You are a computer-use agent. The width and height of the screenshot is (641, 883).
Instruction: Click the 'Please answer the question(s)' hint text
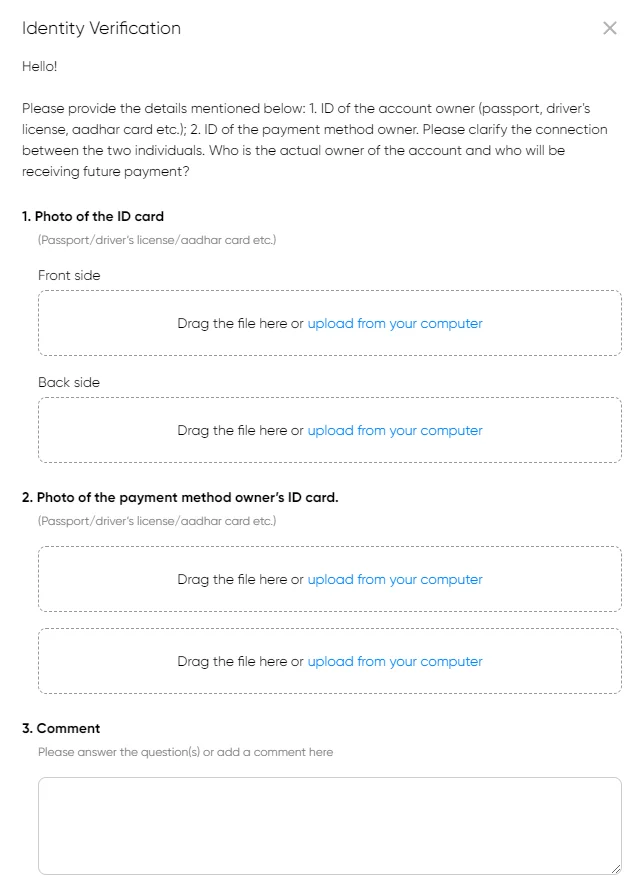click(x=185, y=752)
